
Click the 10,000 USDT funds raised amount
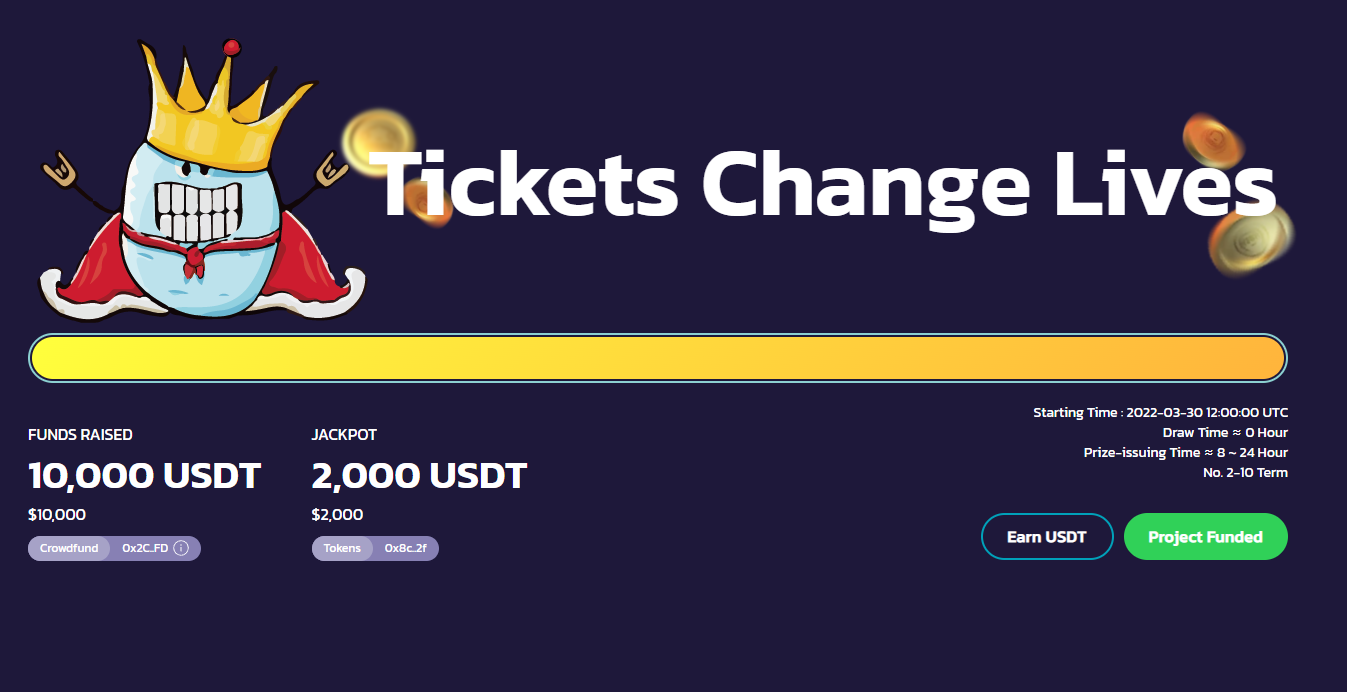coord(144,475)
